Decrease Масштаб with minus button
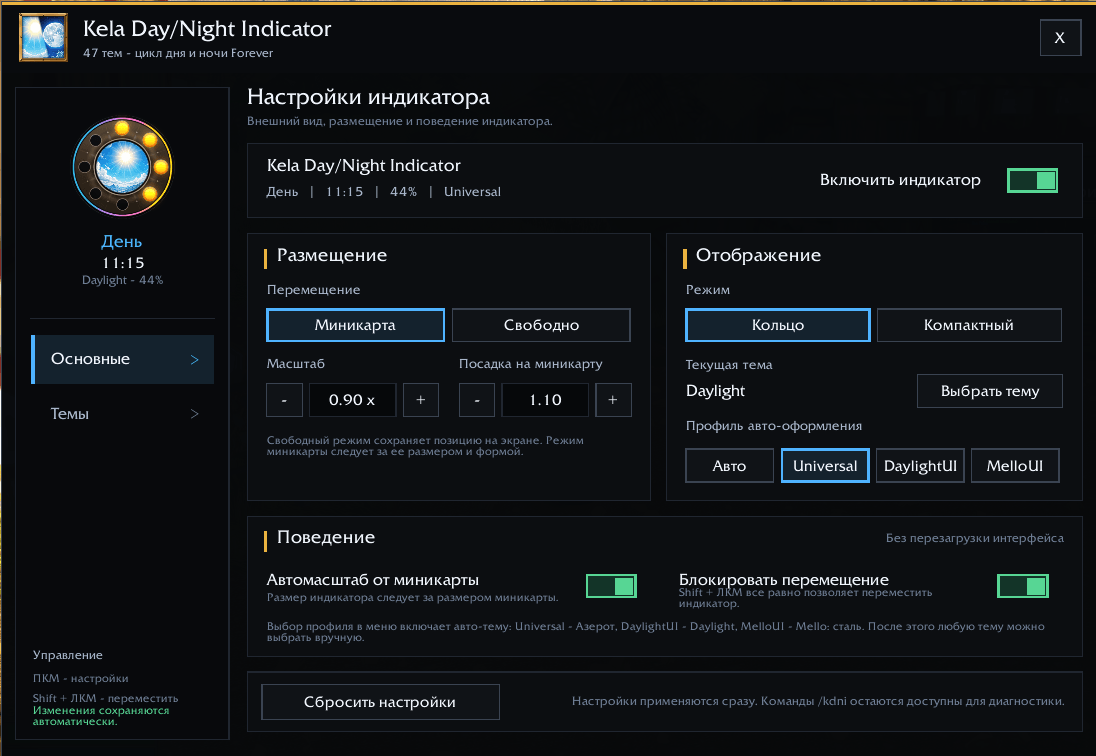 pos(284,400)
